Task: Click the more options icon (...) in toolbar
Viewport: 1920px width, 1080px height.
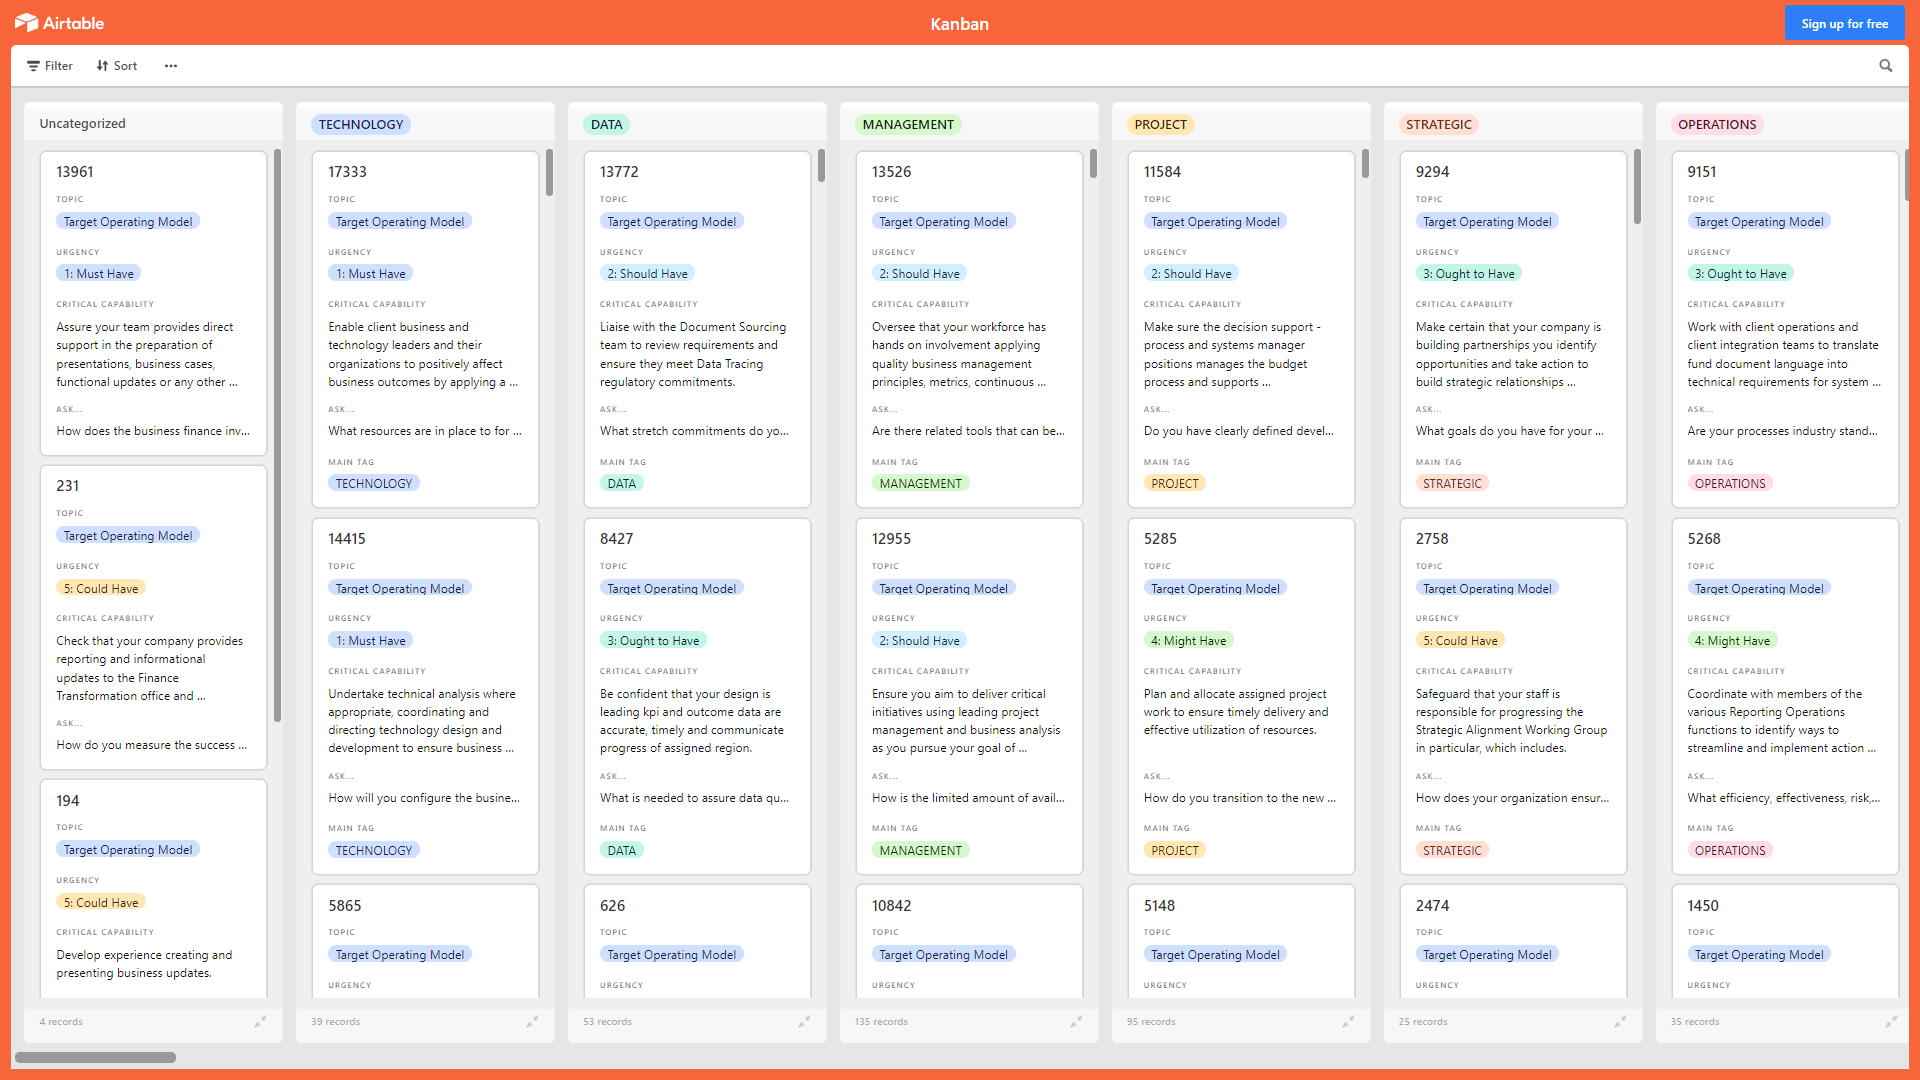Action: pyautogui.click(x=170, y=66)
